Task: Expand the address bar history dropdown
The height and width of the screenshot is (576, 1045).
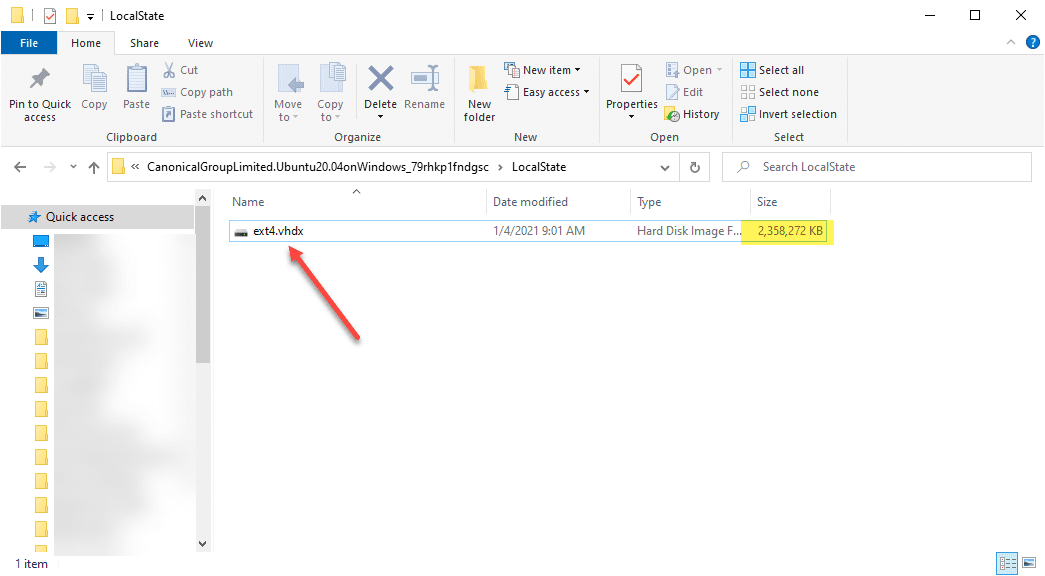Action: coord(664,167)
